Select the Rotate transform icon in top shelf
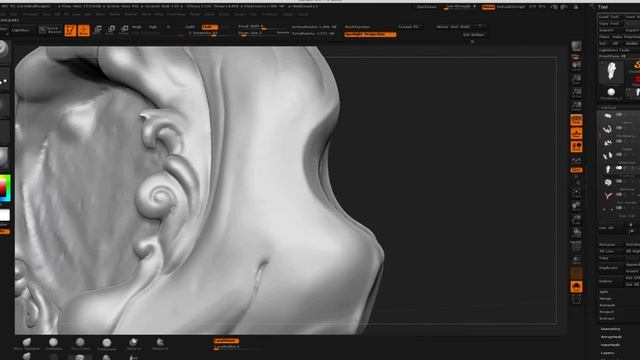The width and height of the screenshot is (640, 360). point(124,30)
